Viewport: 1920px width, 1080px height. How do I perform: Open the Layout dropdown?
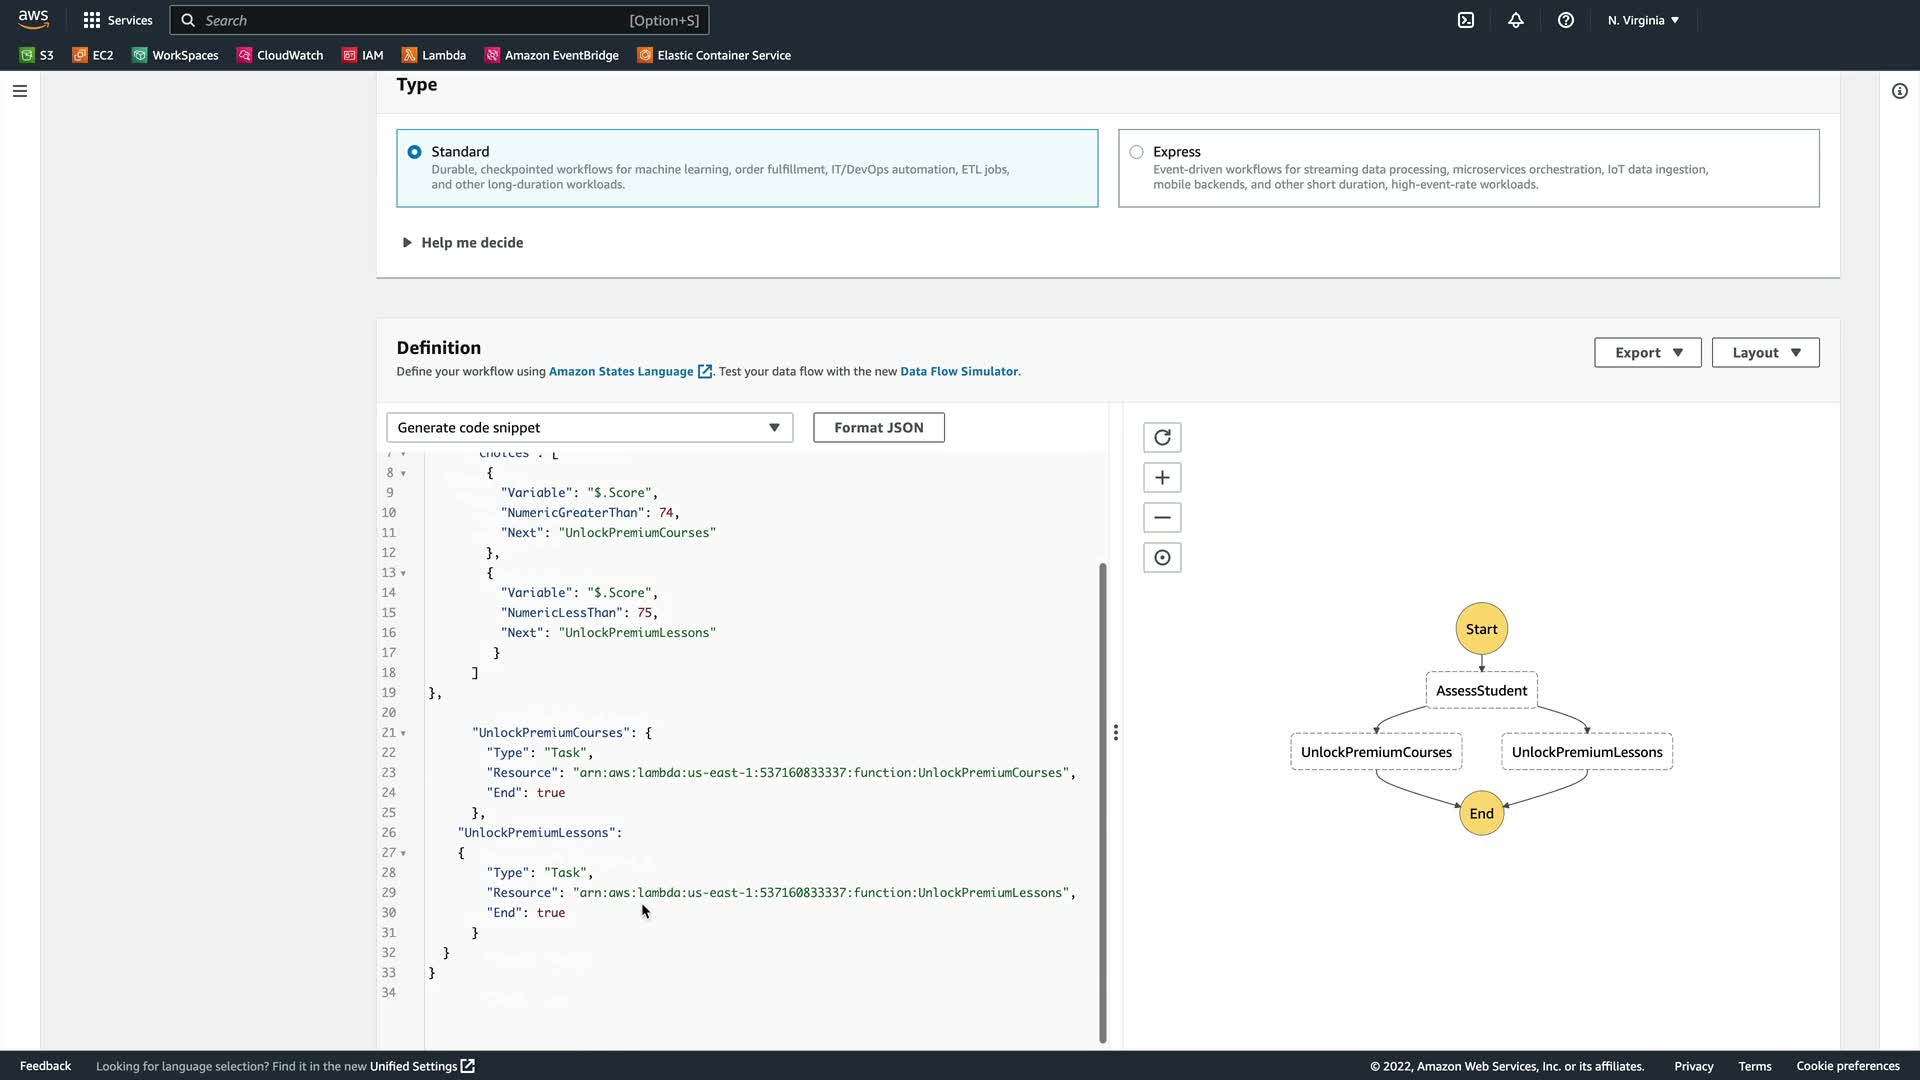coord(1765,353)
